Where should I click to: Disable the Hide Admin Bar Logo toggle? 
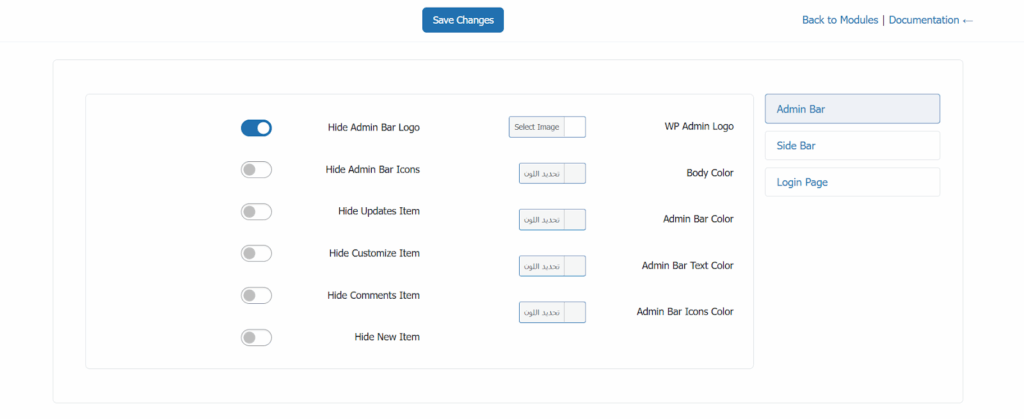256,128
